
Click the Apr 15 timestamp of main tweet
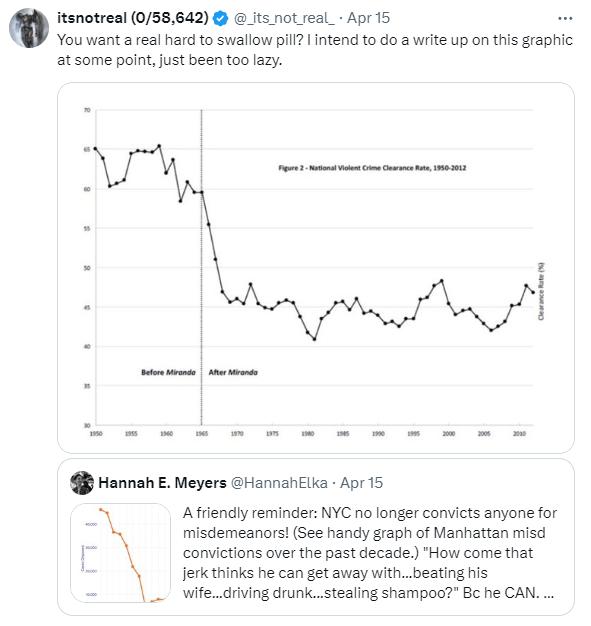tap(368, 18)
